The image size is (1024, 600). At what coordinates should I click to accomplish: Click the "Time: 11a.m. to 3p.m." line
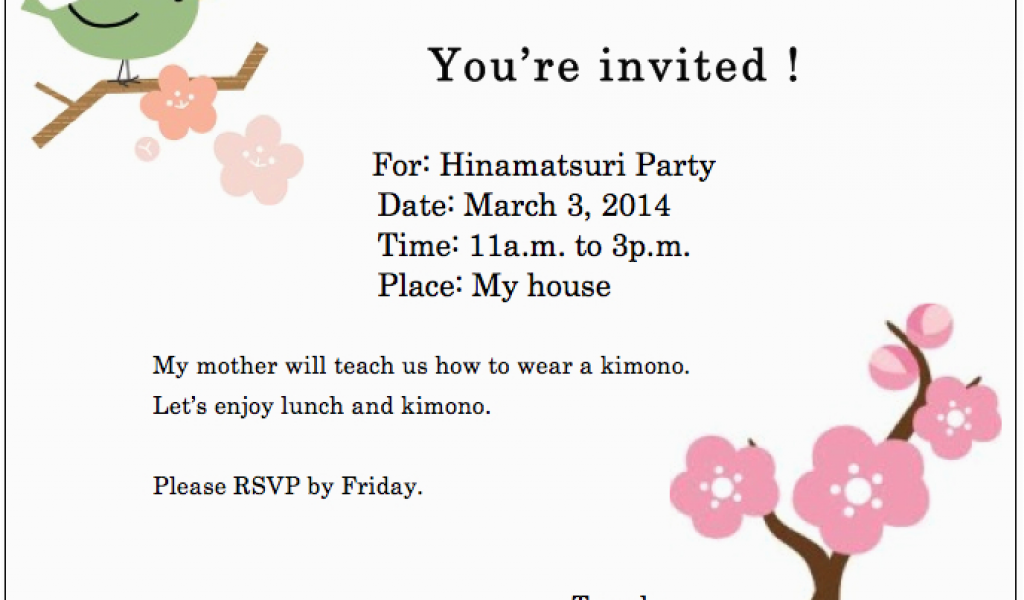tap(534, 245)
